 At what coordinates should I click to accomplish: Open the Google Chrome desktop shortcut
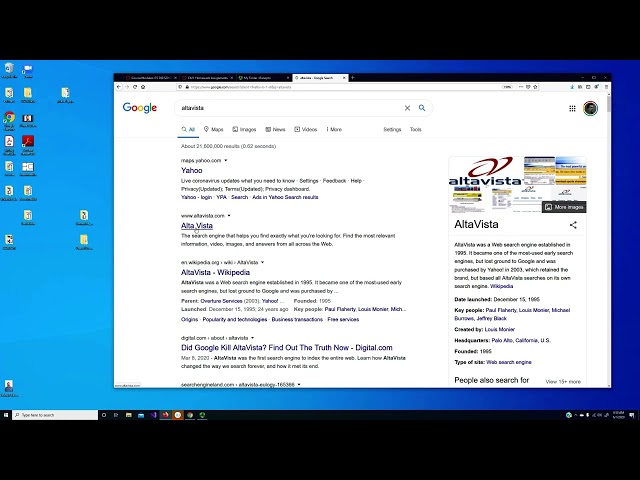click(9, 121)
